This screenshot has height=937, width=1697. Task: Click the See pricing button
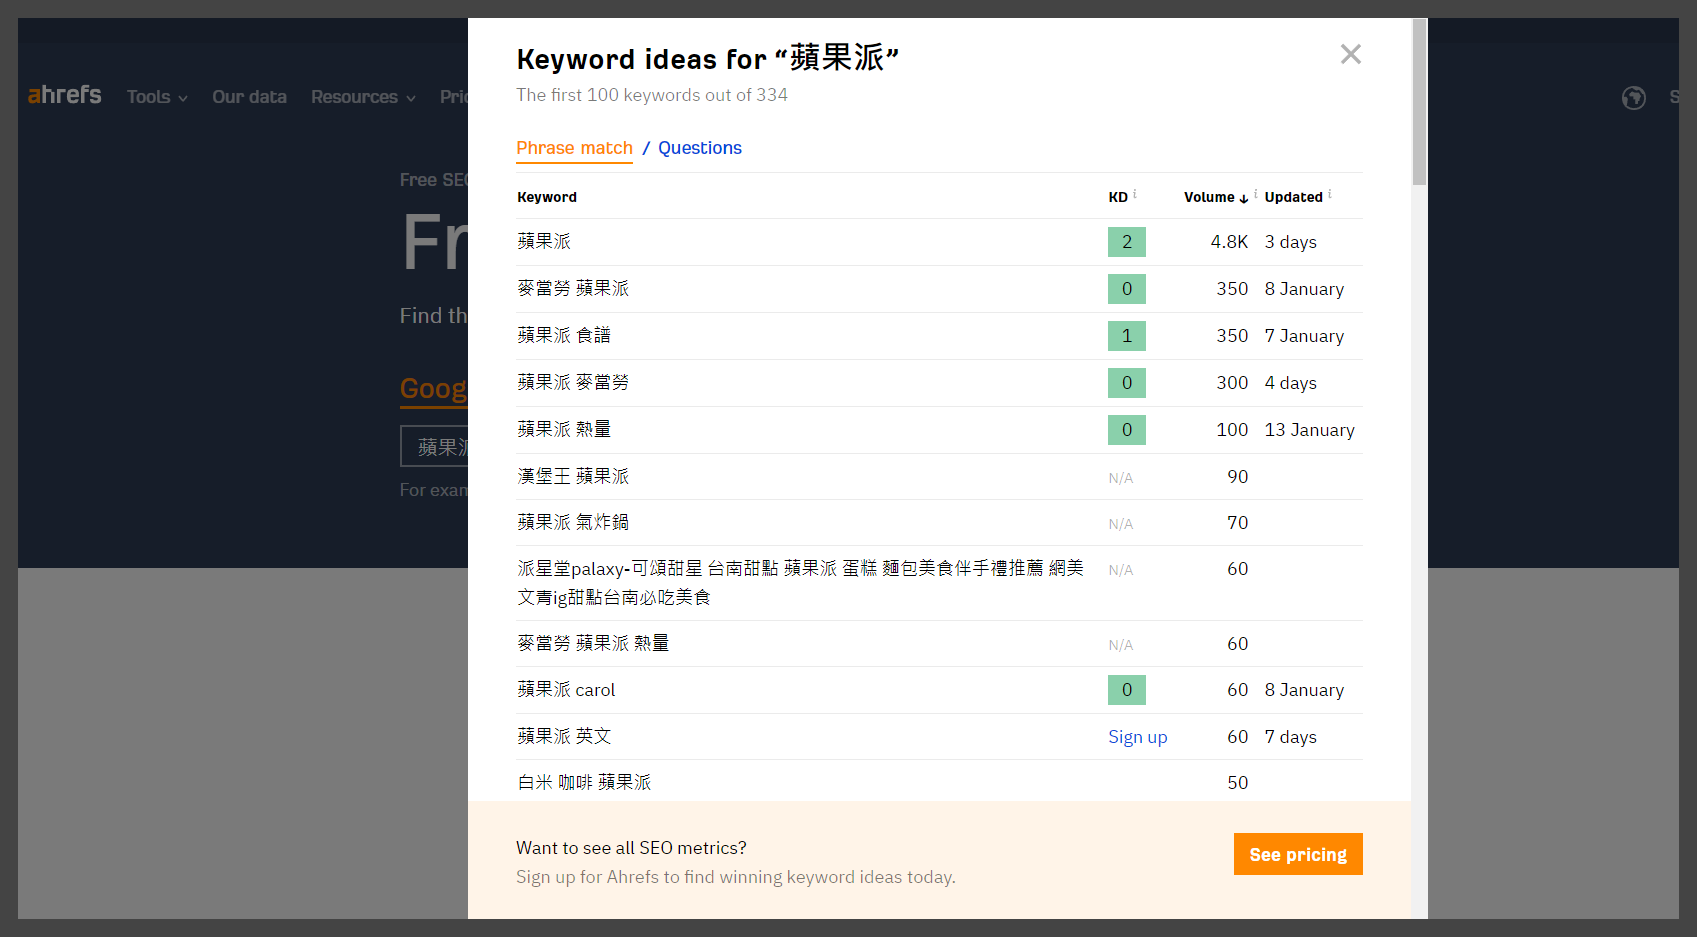[1297, 854]
